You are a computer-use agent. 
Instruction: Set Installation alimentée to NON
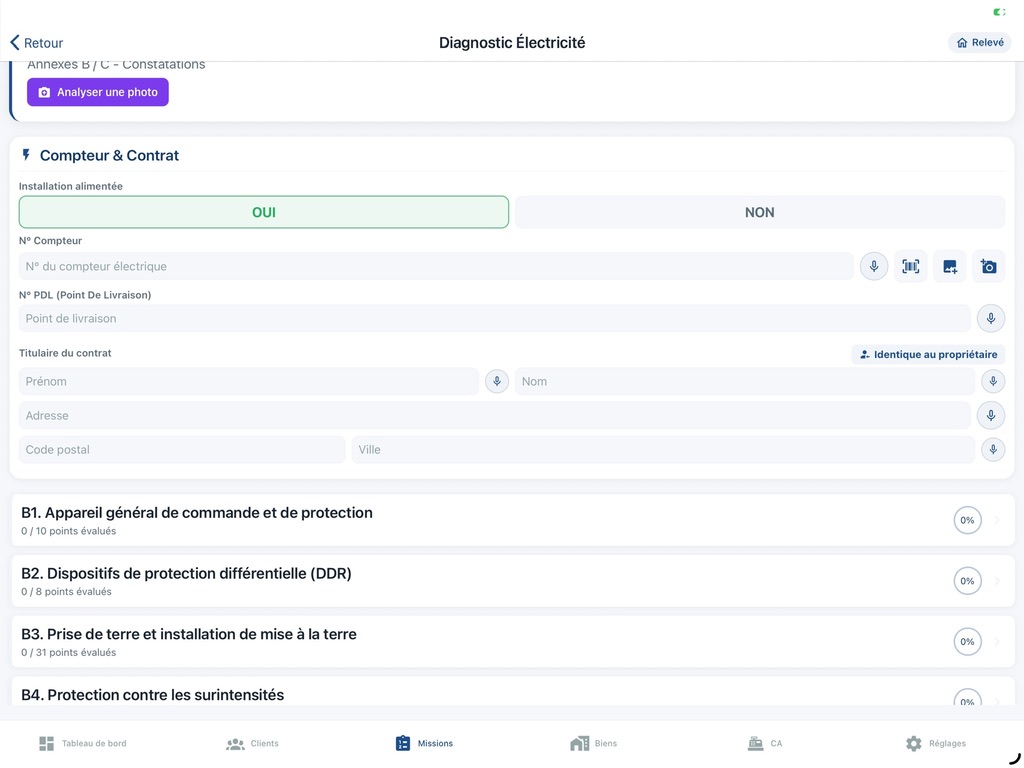pyautogui.click(x=759, y=212)
